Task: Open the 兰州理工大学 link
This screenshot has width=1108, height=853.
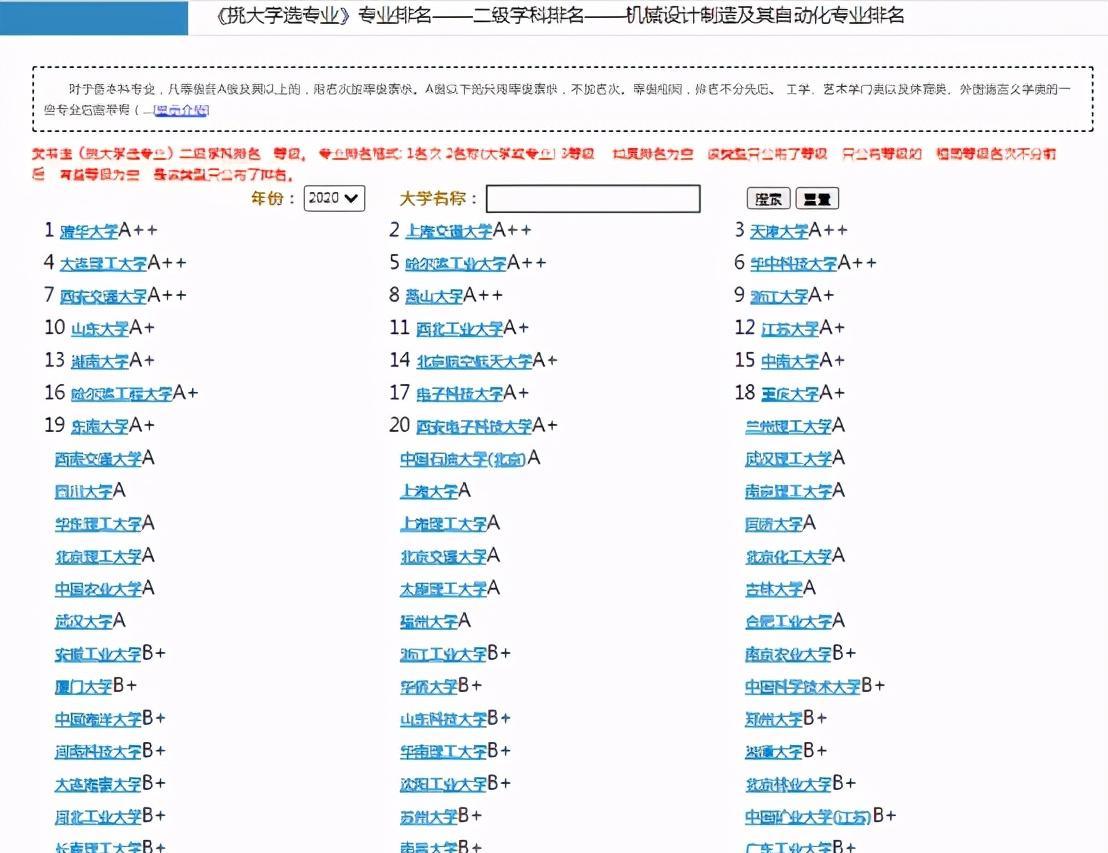Action: (x=789, y=426)
